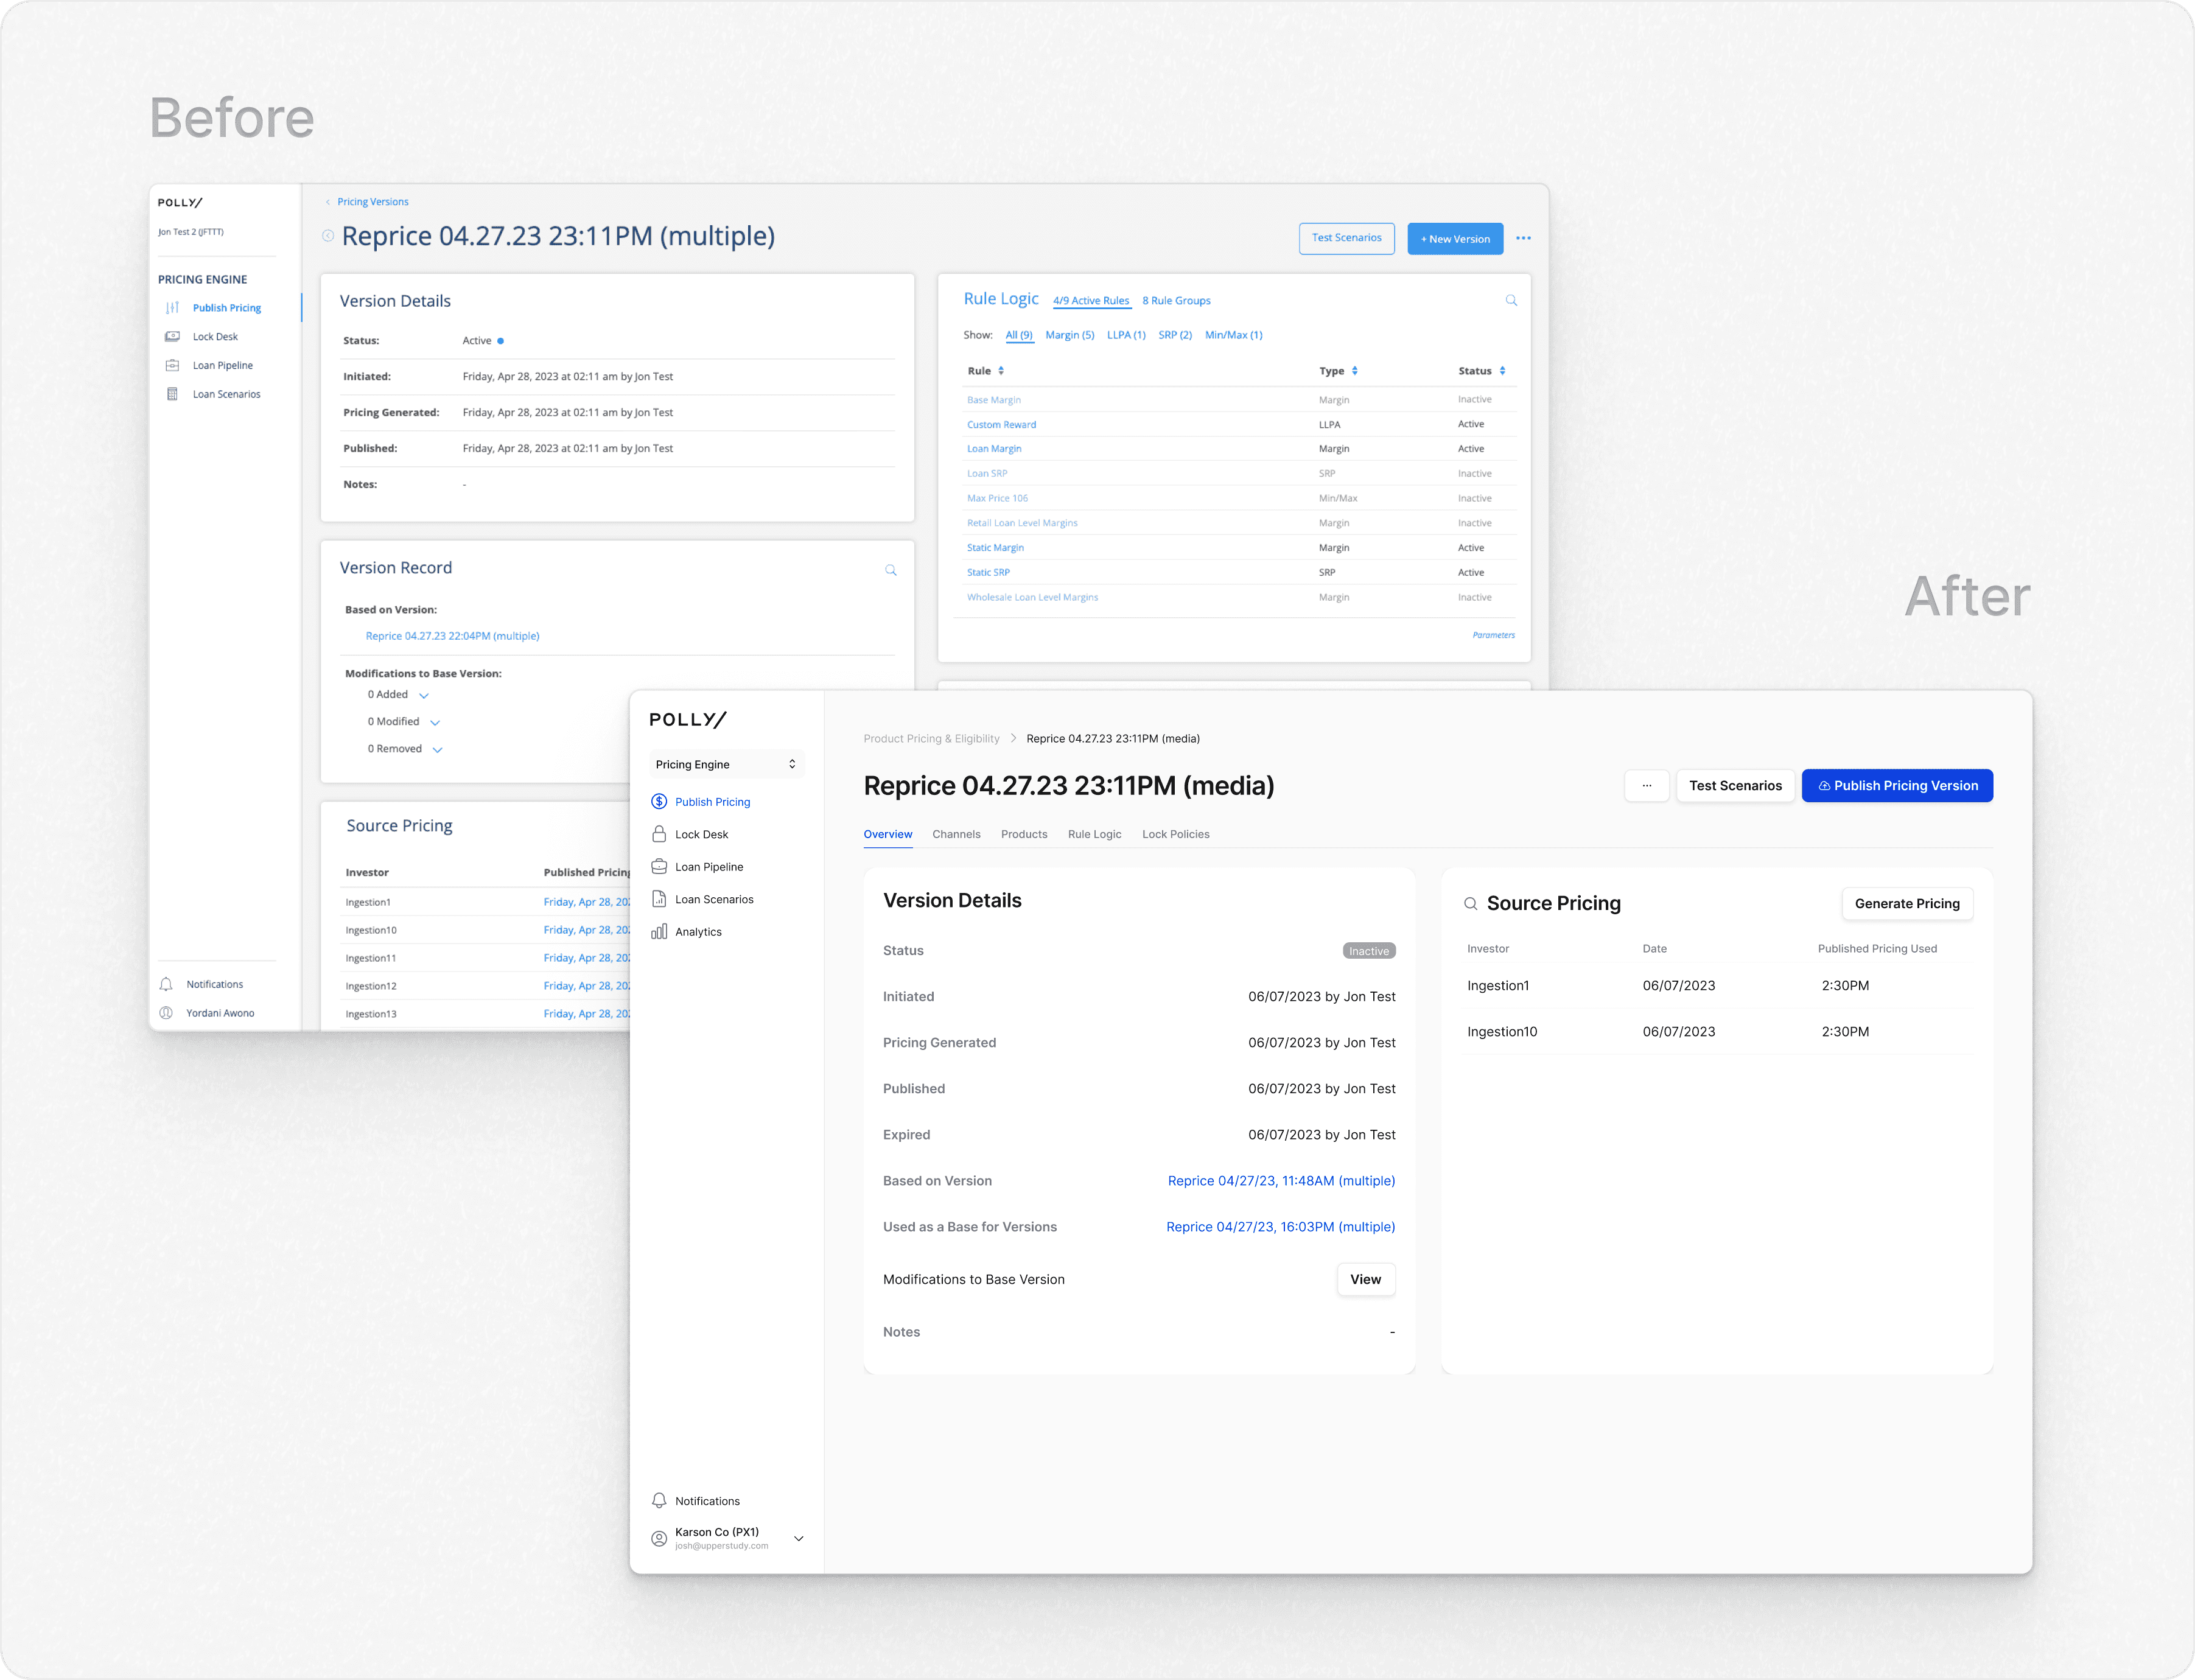
Task: Click search icon in Version Record panel
Action: [x=891, y=570]
